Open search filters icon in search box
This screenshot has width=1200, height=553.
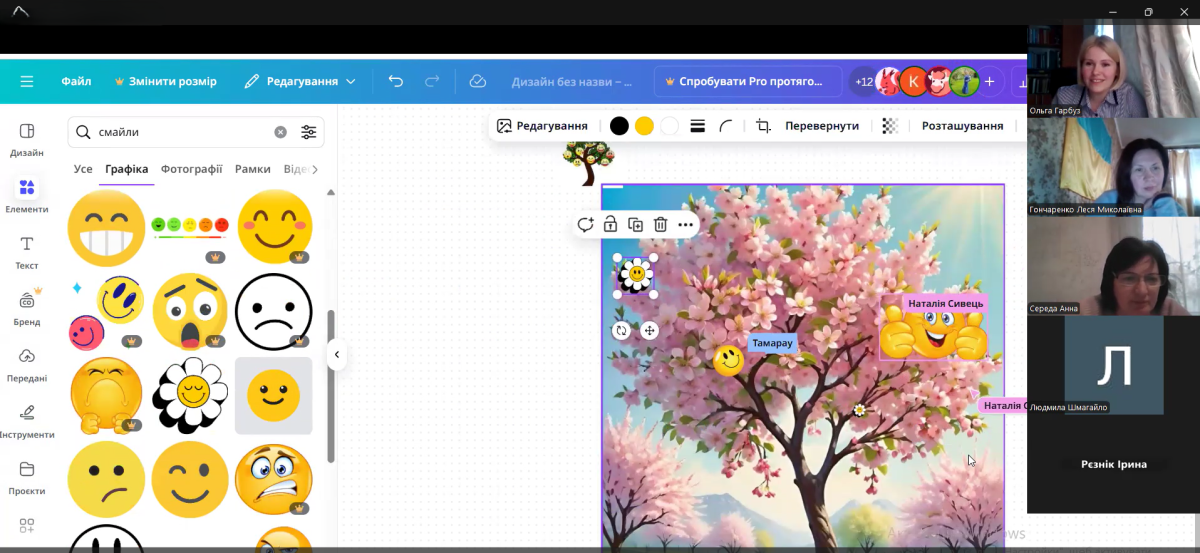pos(309,132)
